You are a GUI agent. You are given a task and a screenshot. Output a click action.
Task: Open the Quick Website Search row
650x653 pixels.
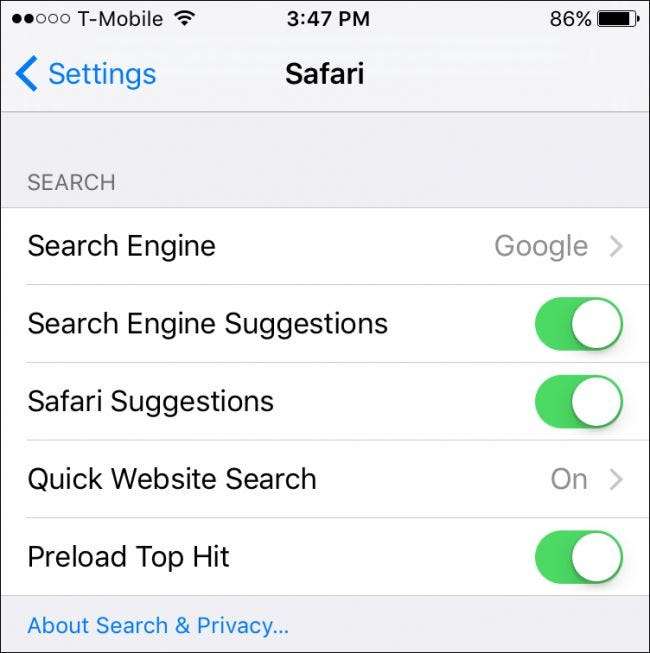tap(325, 479)
